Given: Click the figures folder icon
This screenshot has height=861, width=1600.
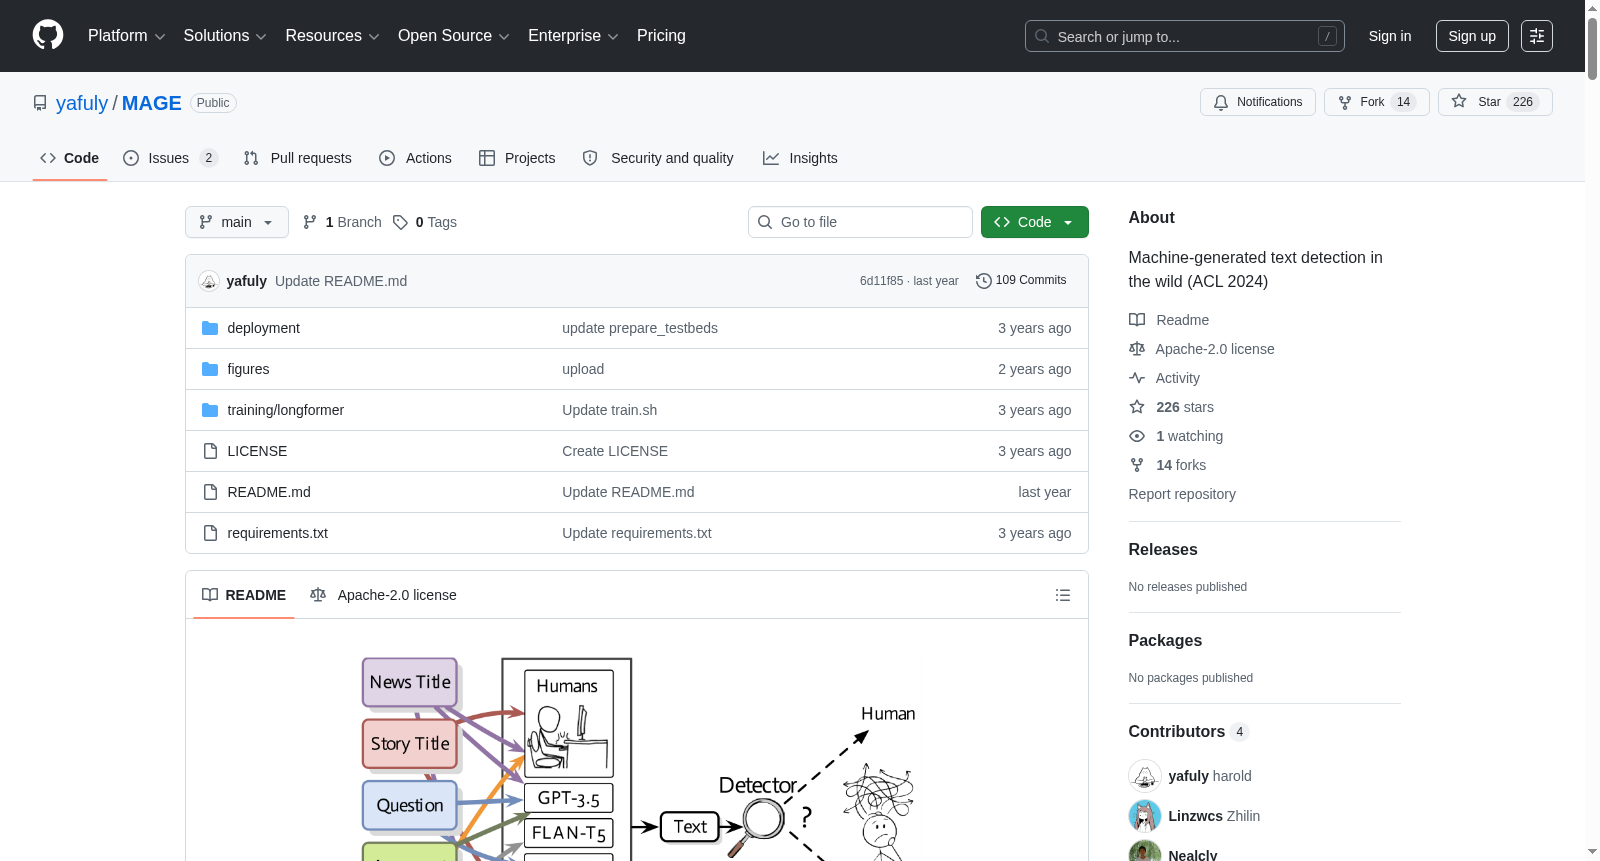Looking at the screenshot, I should click(210, 369).
